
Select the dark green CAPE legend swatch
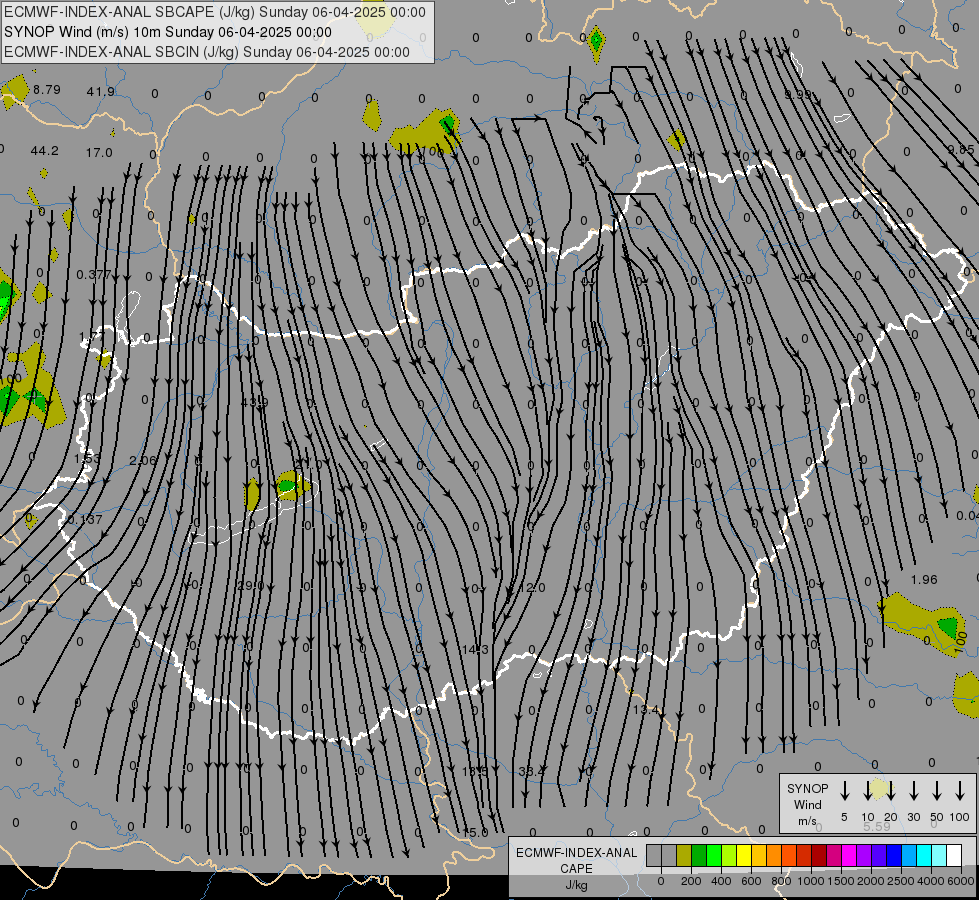[699, 855]
